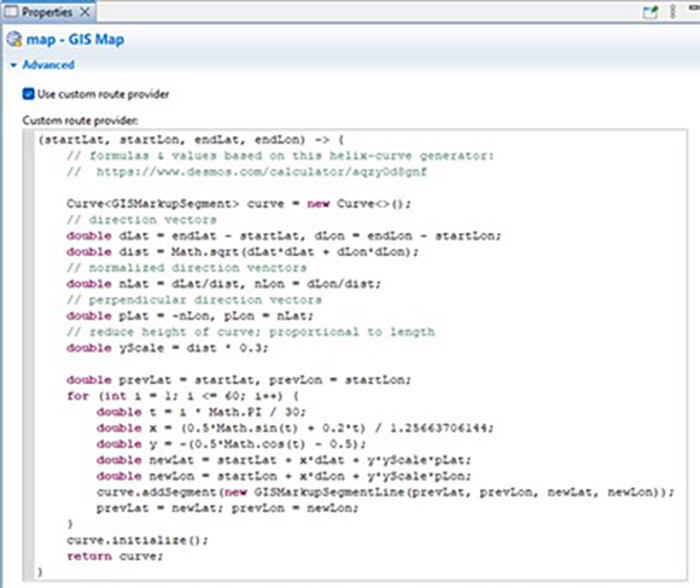Uncheck Use custom route provider
700x588 pixels.
(28, 94)
